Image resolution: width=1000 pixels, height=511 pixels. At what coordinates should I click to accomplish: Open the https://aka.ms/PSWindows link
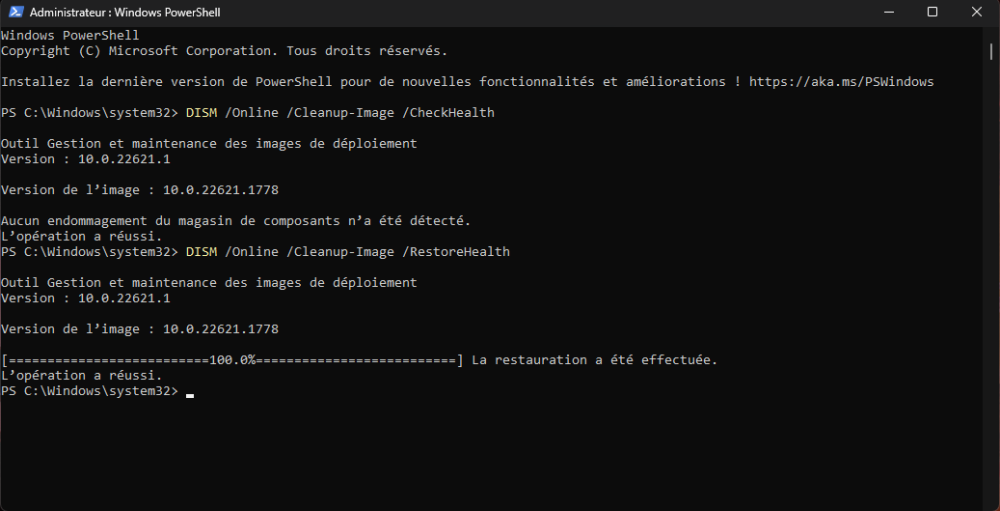(x=841, y=82)
